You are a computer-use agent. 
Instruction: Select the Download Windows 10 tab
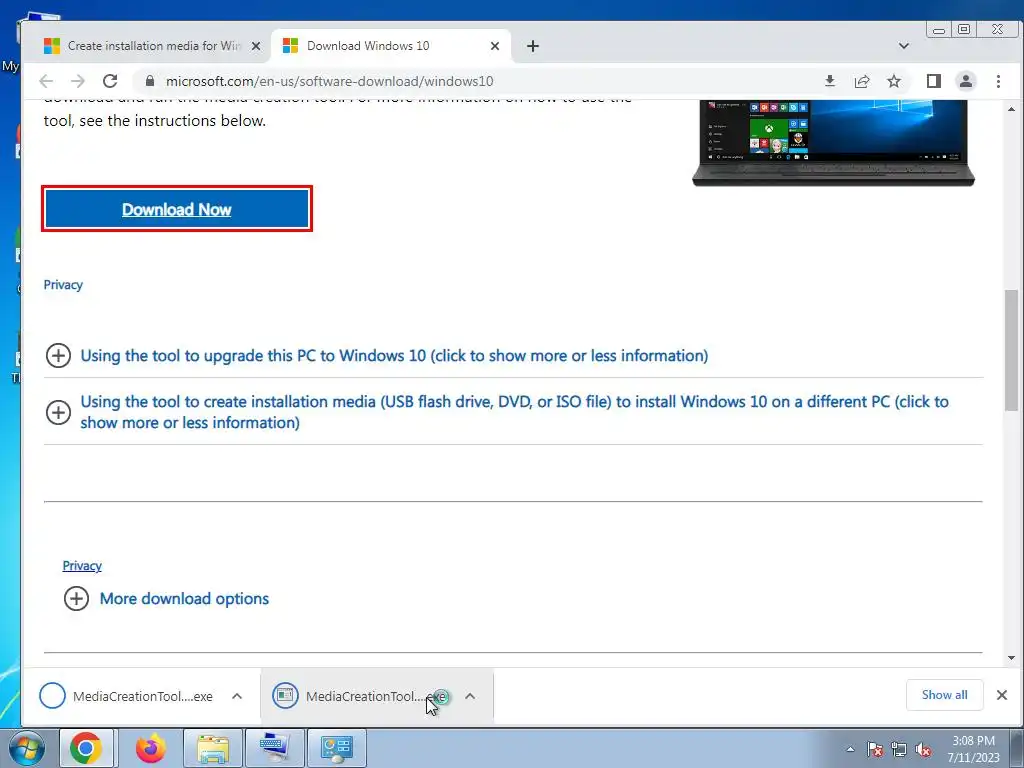coord(390,46)
